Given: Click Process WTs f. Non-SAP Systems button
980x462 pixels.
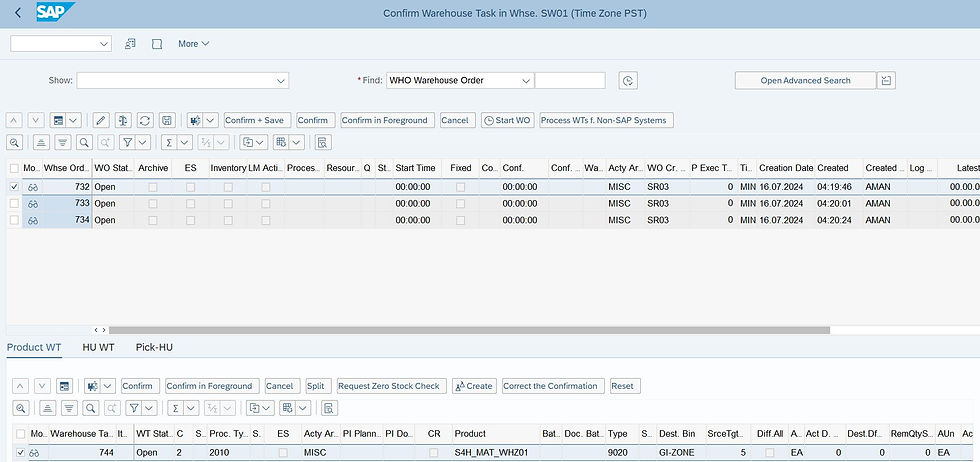Looking at the screenshot, I should point(607,120).
